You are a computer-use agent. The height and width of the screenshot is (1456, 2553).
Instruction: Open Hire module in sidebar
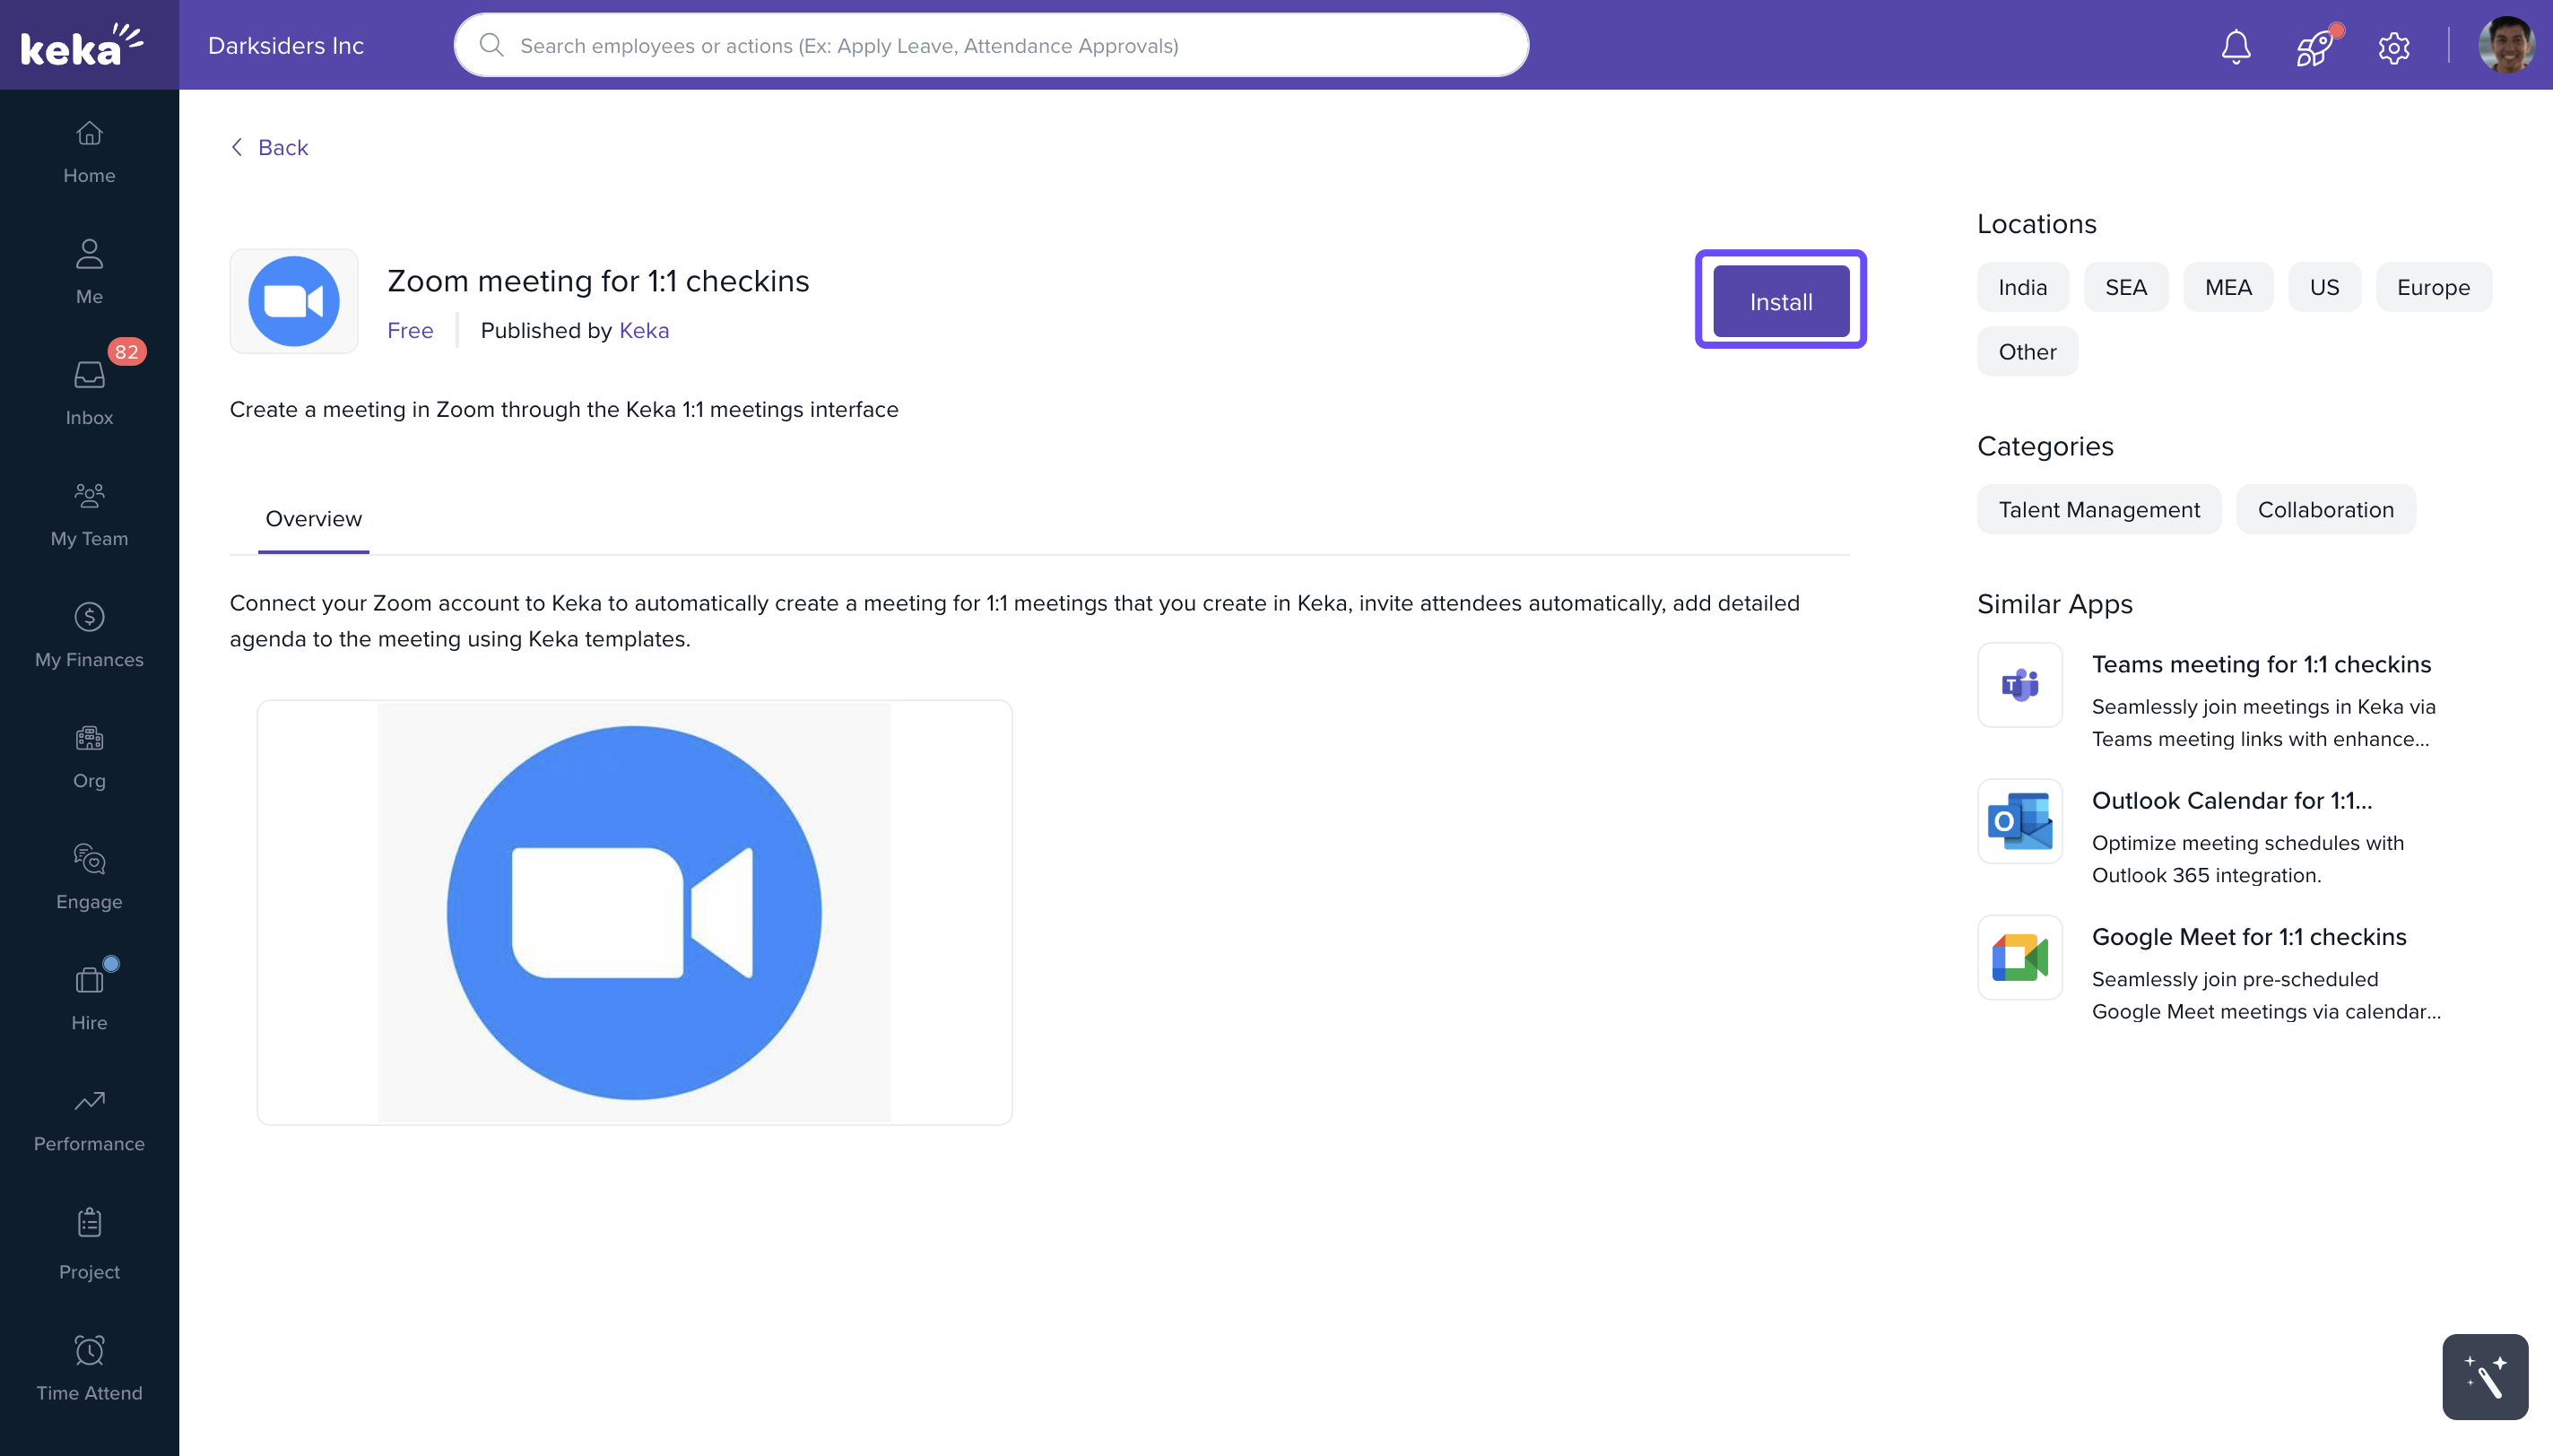tap(89, 997)
